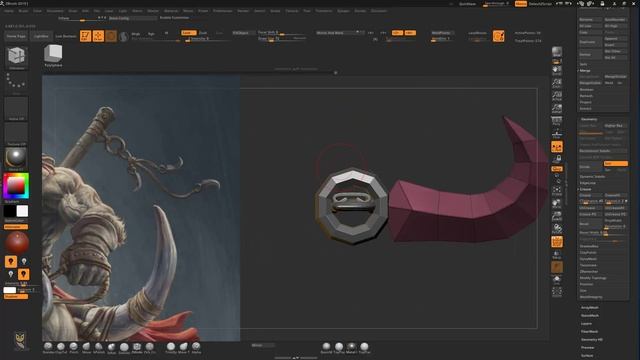Select the Move T brush icon at bottom

(x=183, y=347)
